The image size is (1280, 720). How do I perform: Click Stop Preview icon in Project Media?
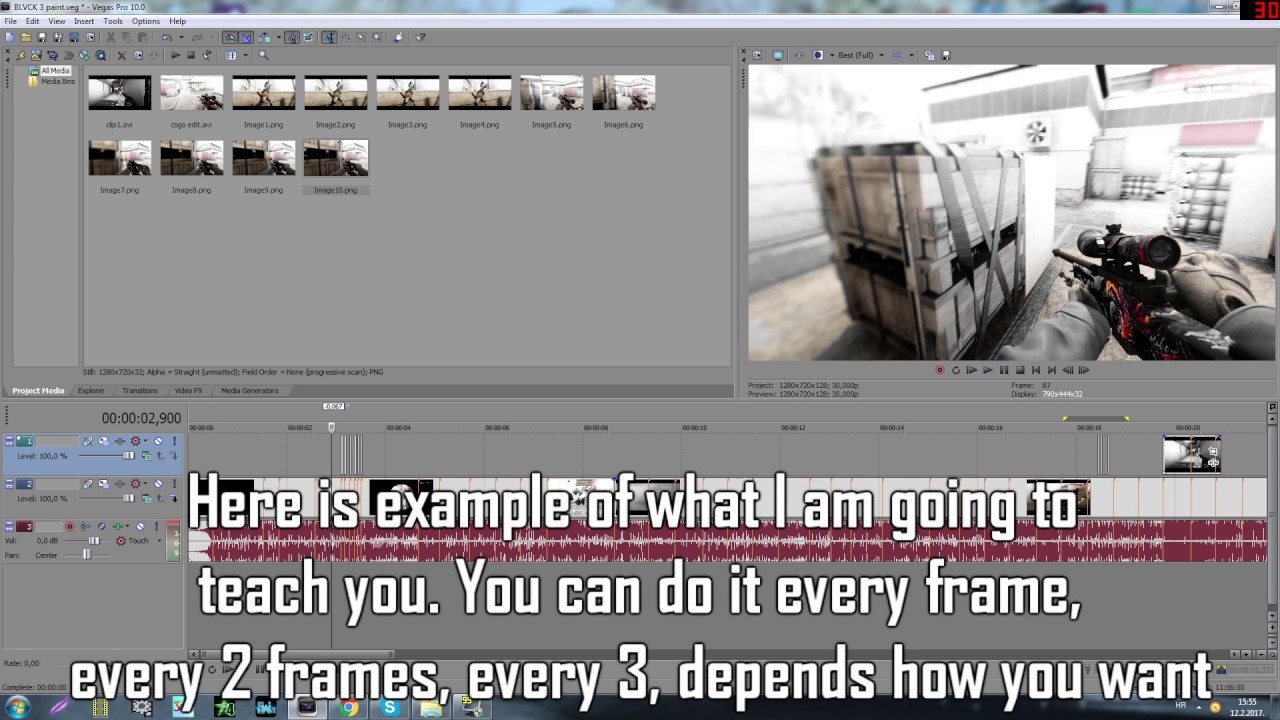(191, 55)
